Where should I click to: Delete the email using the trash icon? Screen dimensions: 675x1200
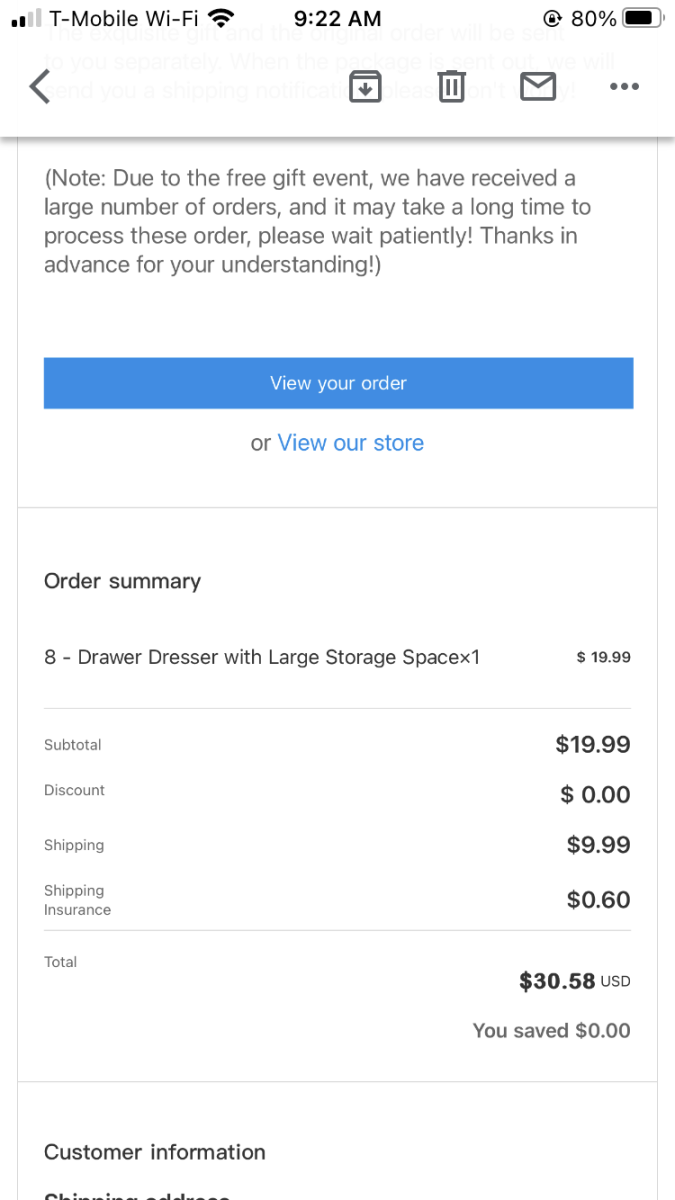[452, 87]
